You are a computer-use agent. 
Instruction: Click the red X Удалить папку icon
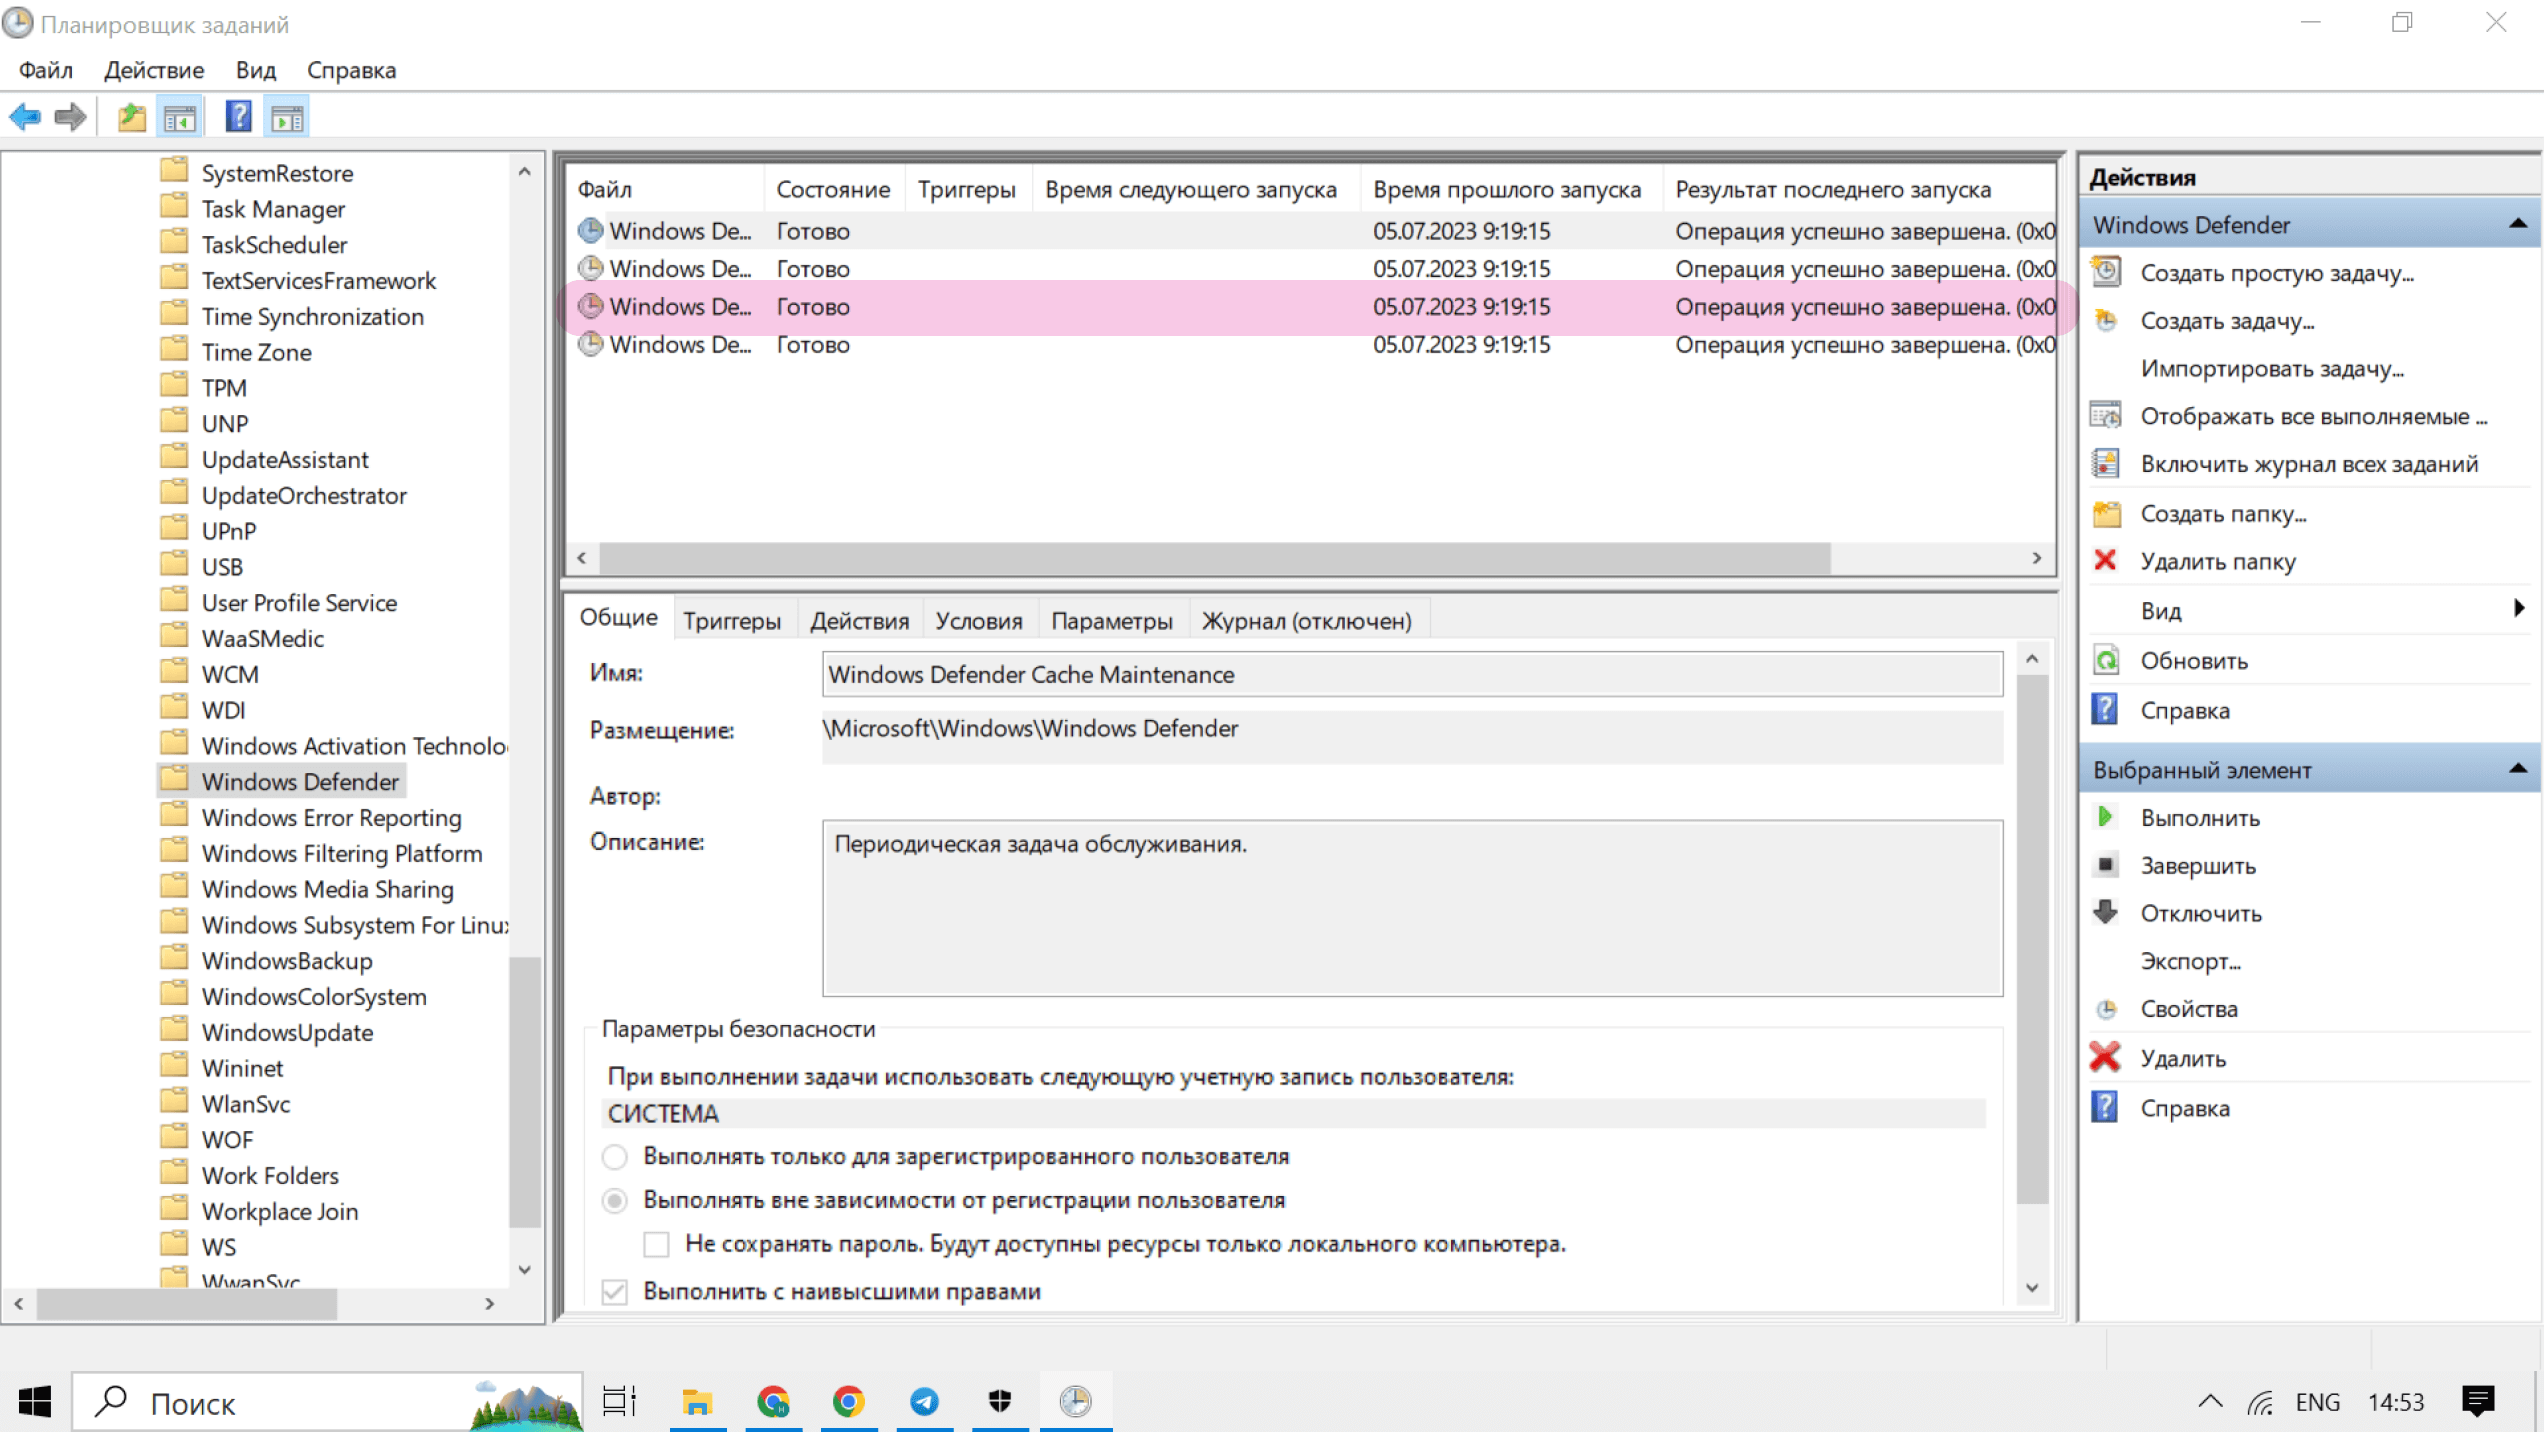(2105, 561)
